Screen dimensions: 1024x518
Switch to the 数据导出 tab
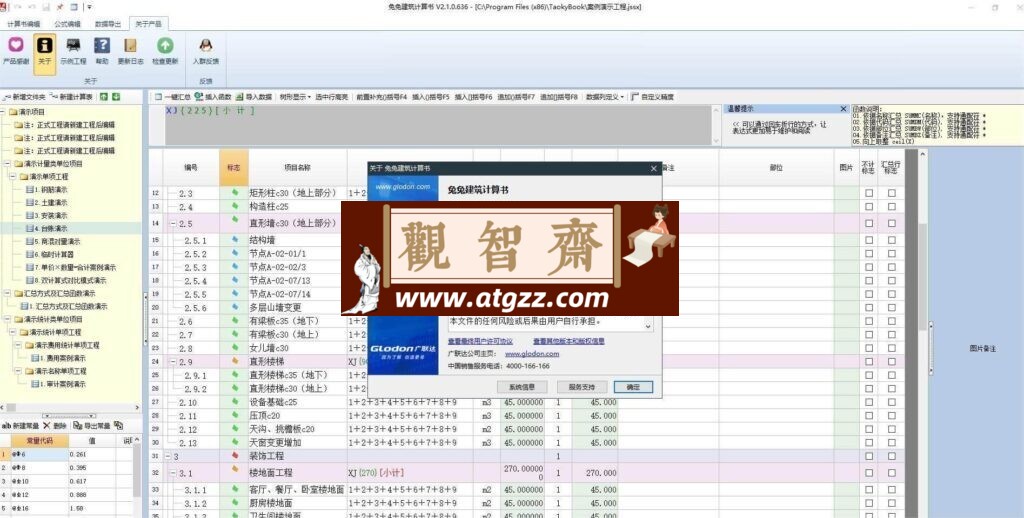click(x=108, y=24)
